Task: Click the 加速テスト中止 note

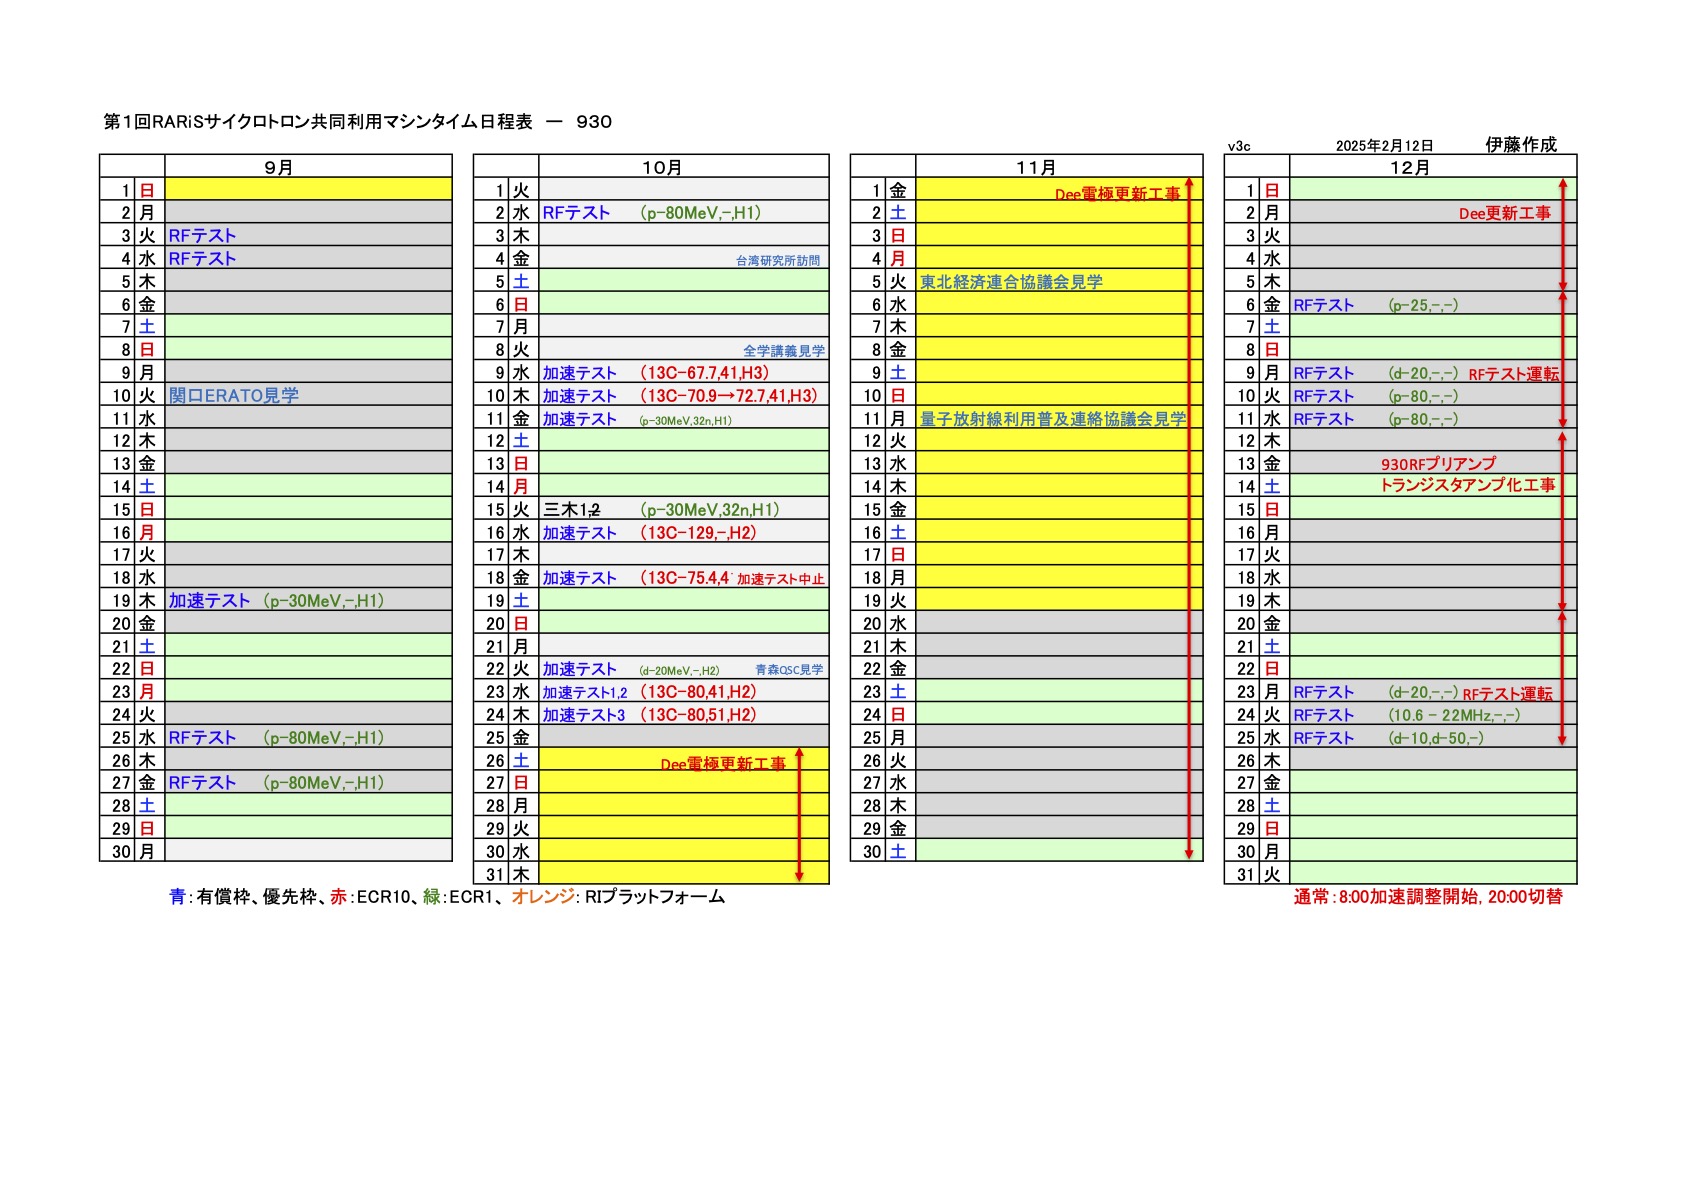Action: coord(781,579)
